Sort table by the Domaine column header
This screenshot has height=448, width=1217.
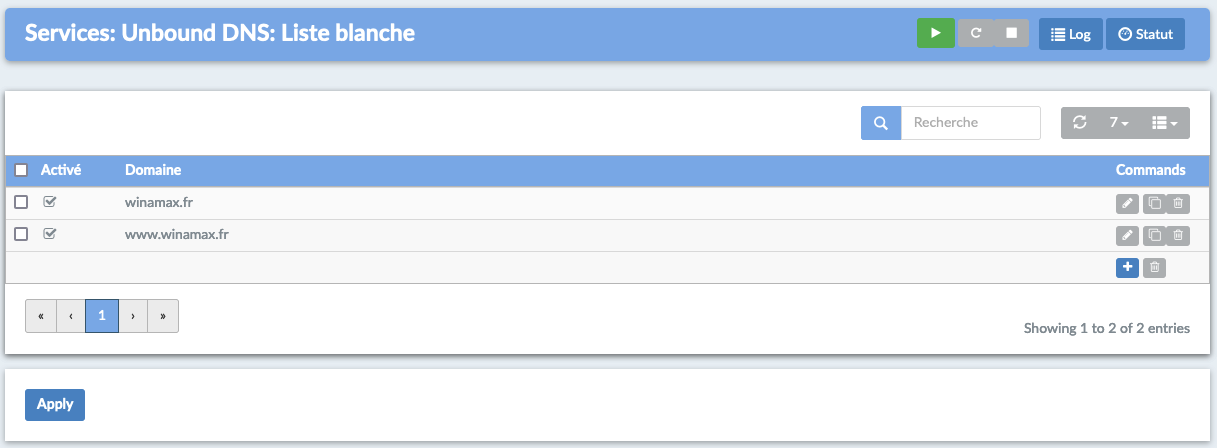[153, 170]
